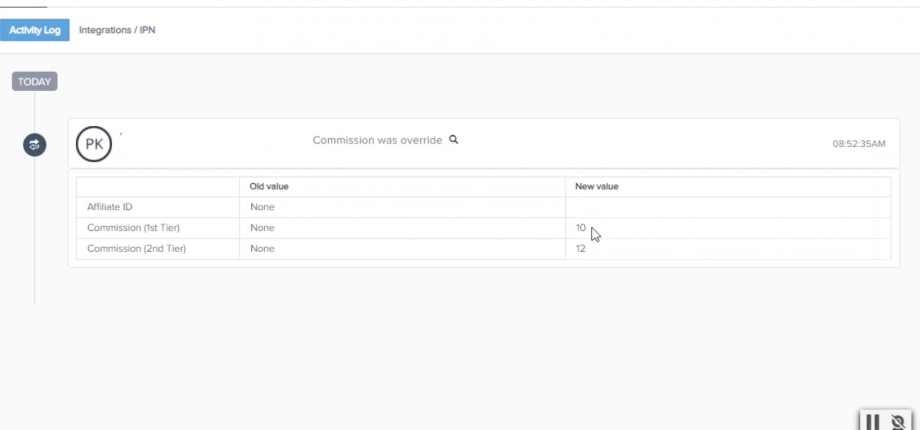Click the New value column header

(597, 187)
